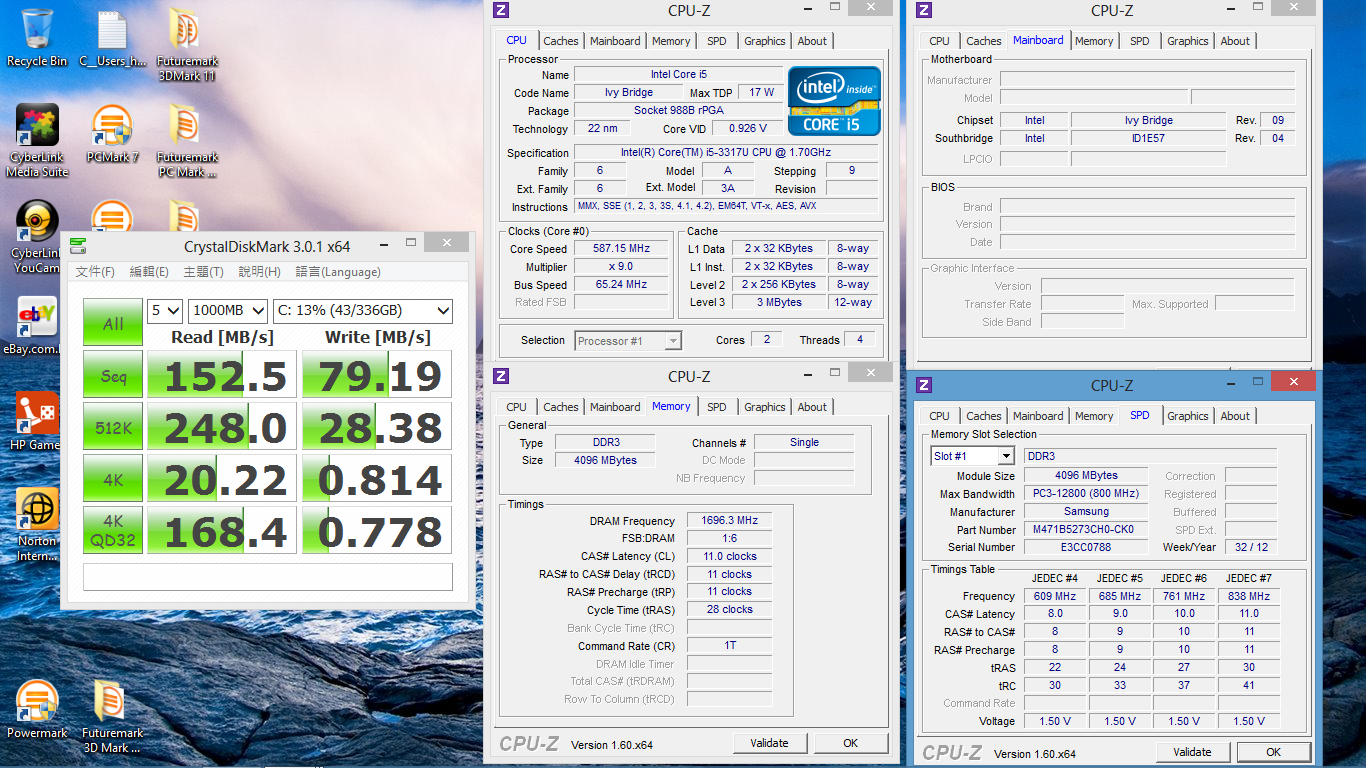Open the 語言(Language) menu in CrystalDiskMark

(338, 272)
